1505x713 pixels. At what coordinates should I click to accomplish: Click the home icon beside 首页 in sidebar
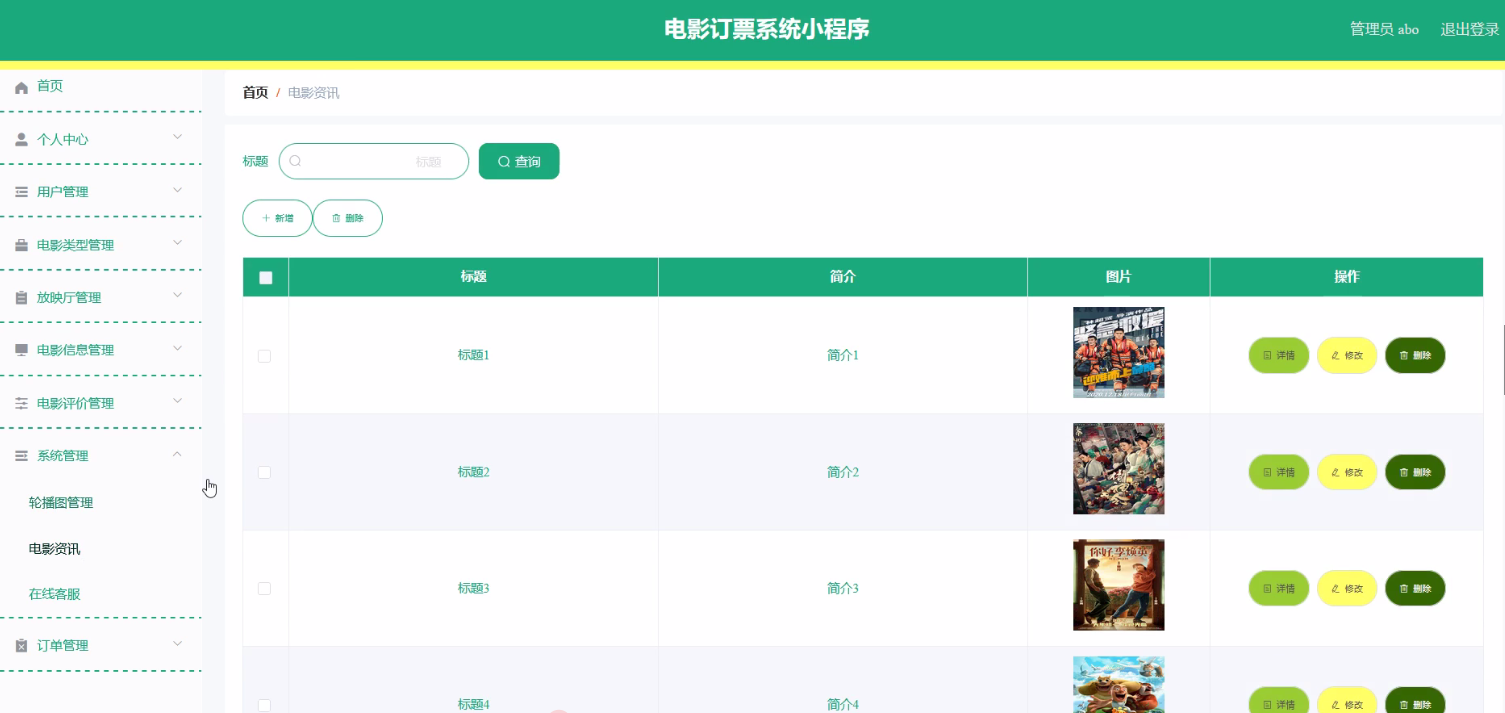[21, 88]
